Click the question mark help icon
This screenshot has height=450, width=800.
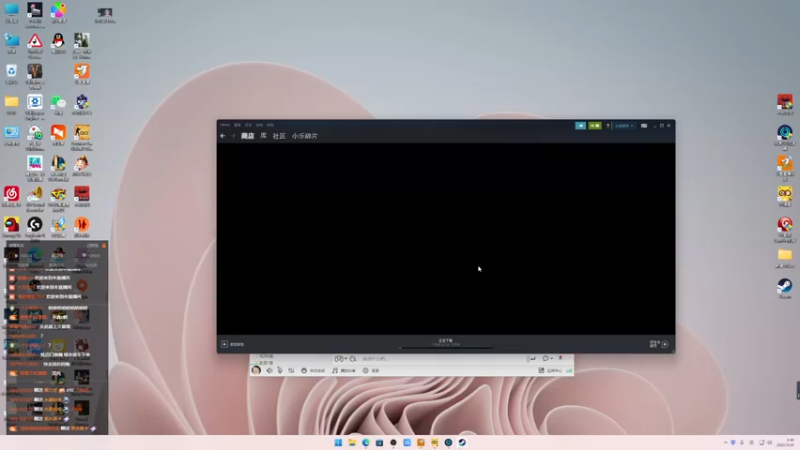click(608, 126)
